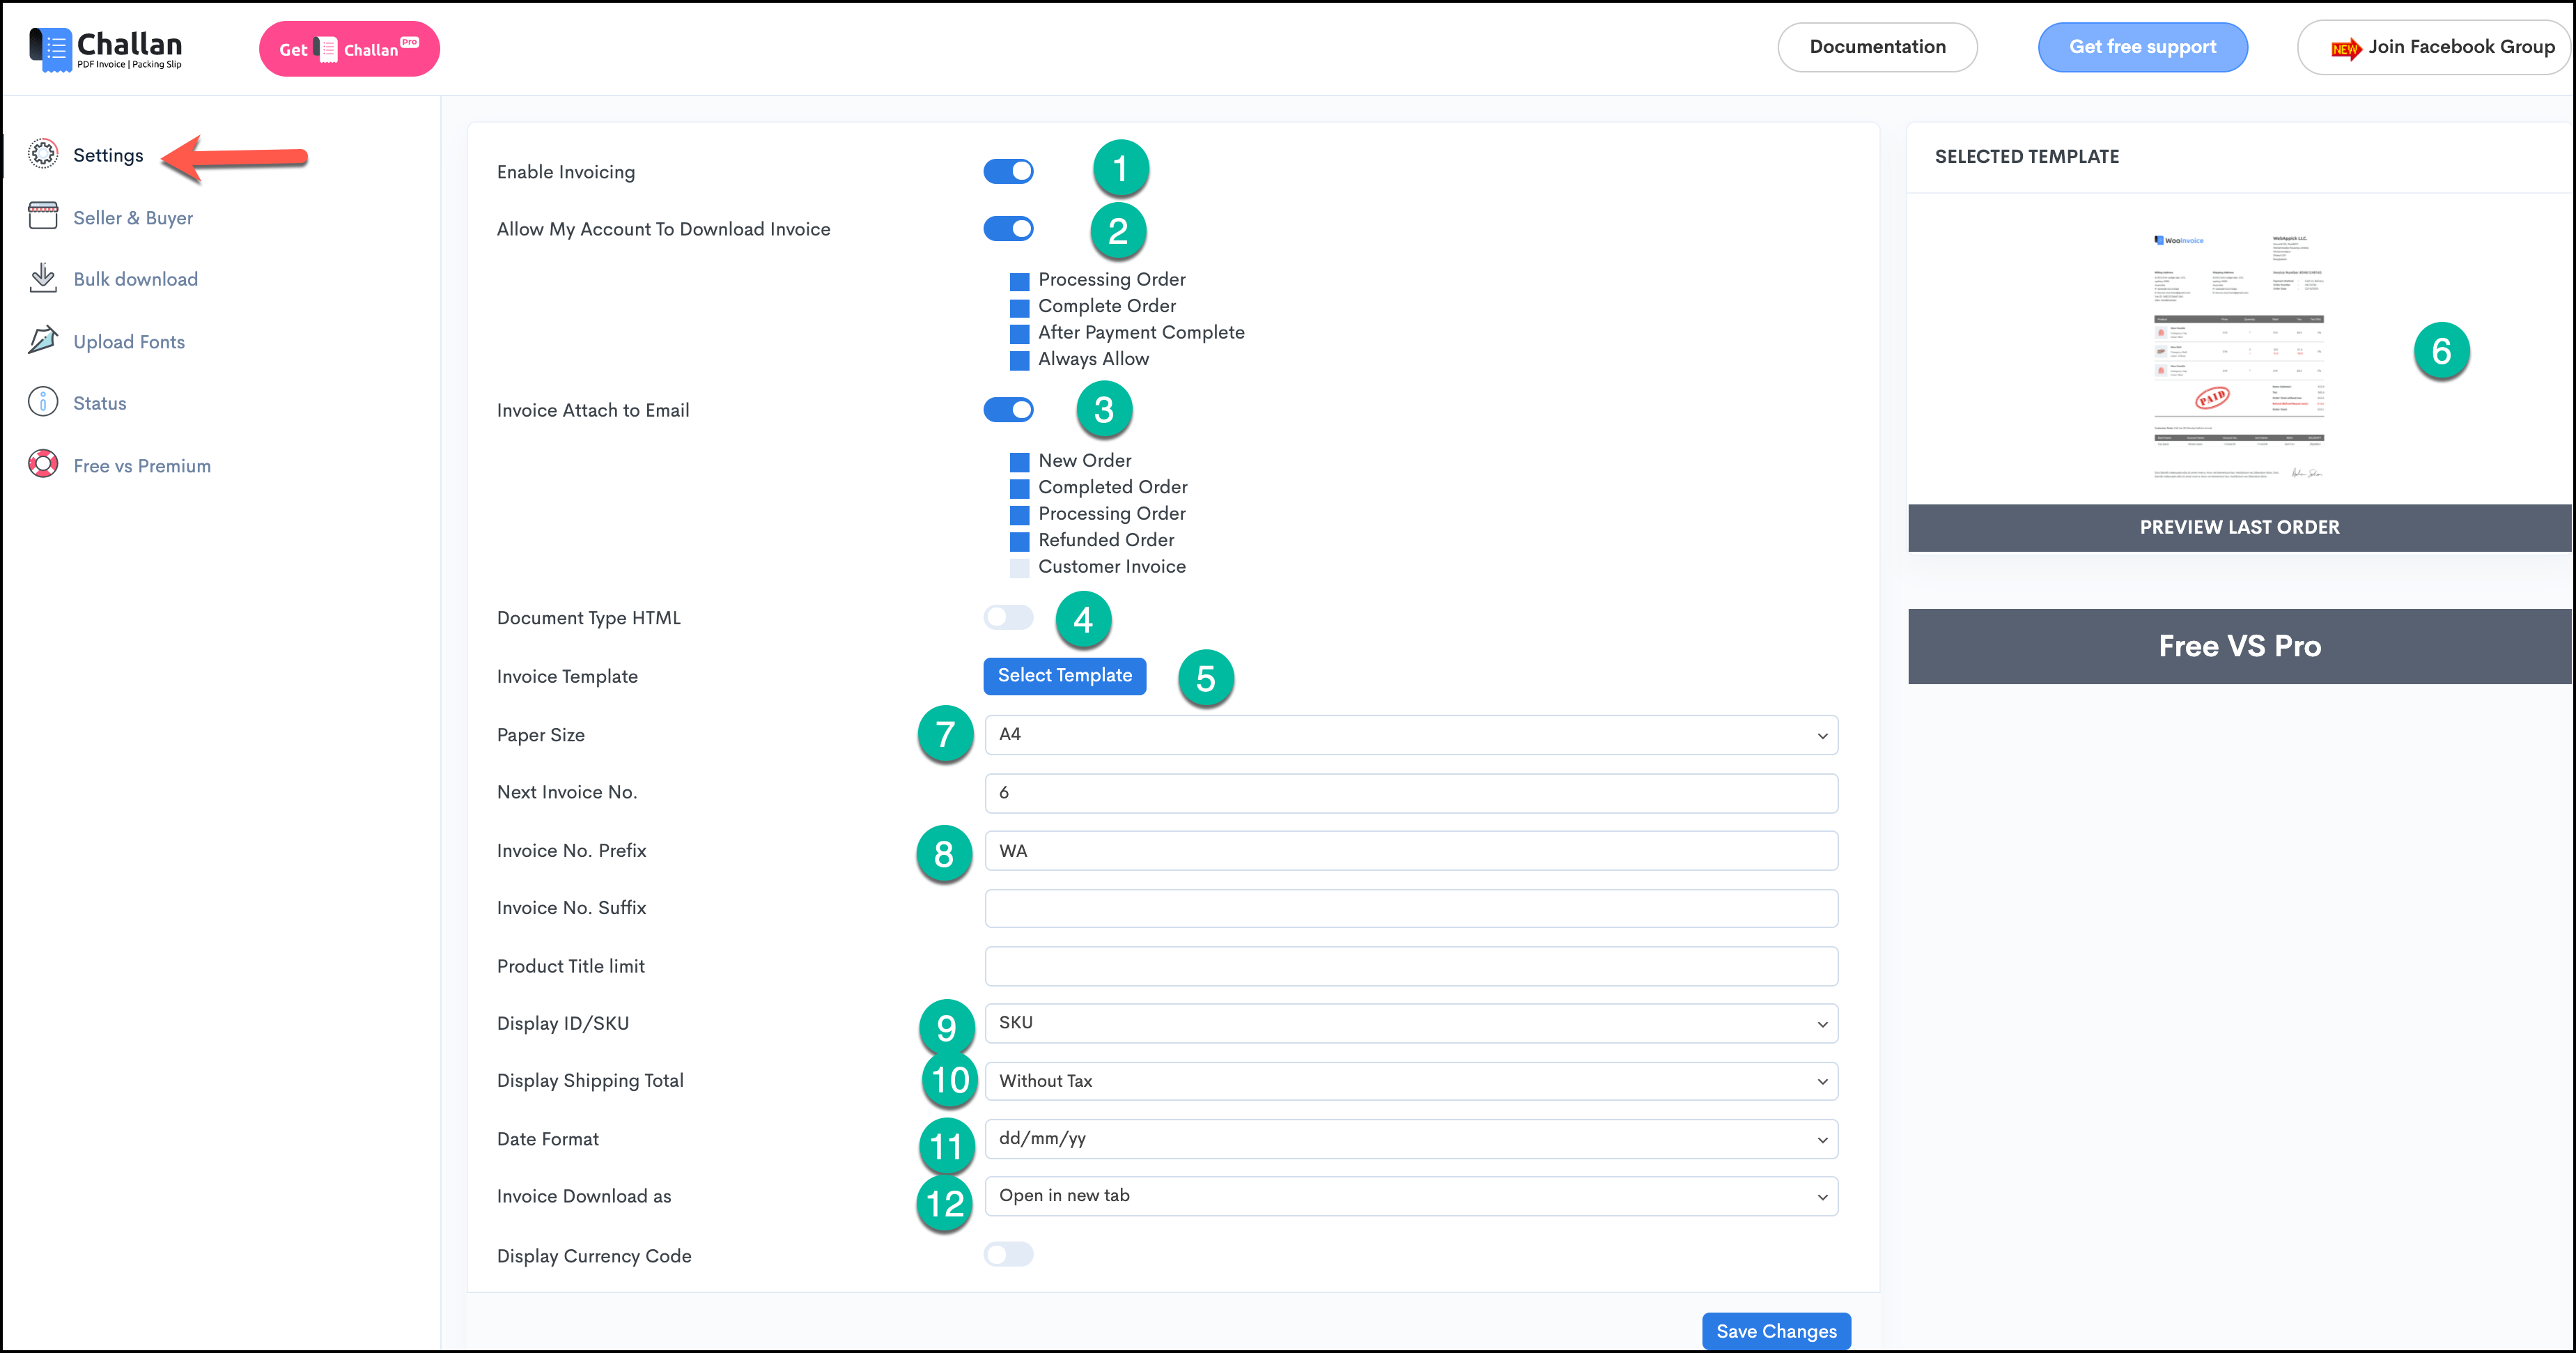2576x1353 pixels.
Task: Click the selected invoice template thumbnail
Action: (2238, 357)
